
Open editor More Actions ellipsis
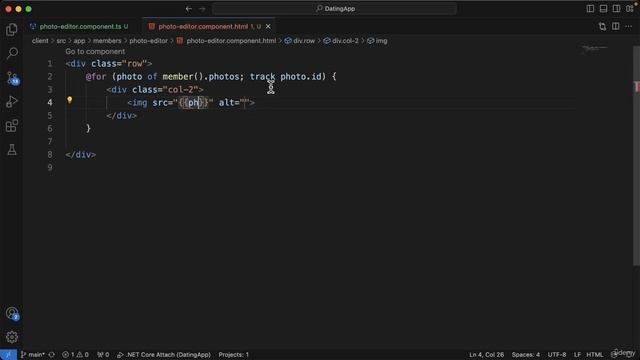629,27
